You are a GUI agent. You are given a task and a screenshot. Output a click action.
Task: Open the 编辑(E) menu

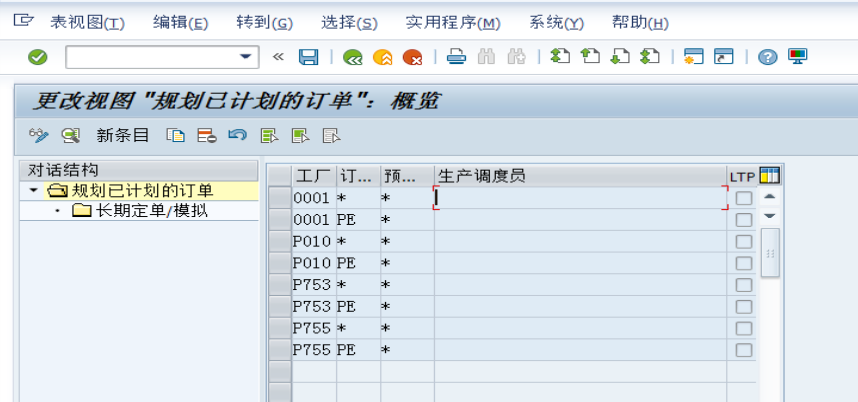click(180, 23)
